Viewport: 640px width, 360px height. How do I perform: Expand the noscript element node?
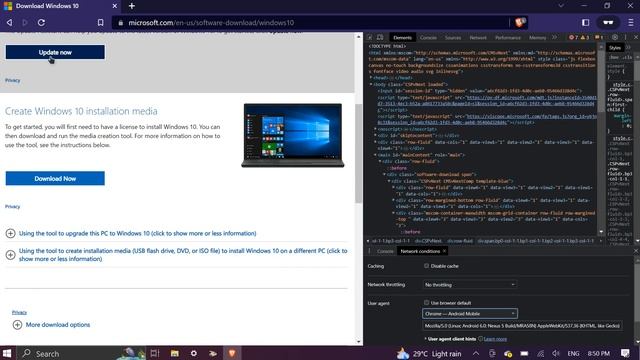376,129
